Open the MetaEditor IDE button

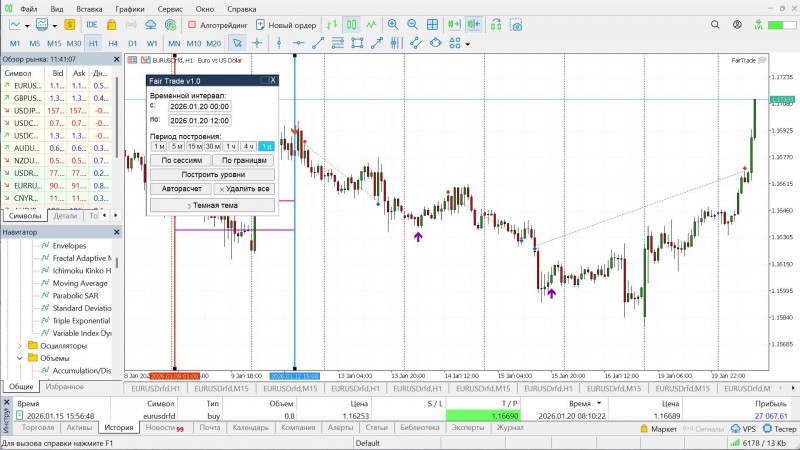(x=92, y=24)
